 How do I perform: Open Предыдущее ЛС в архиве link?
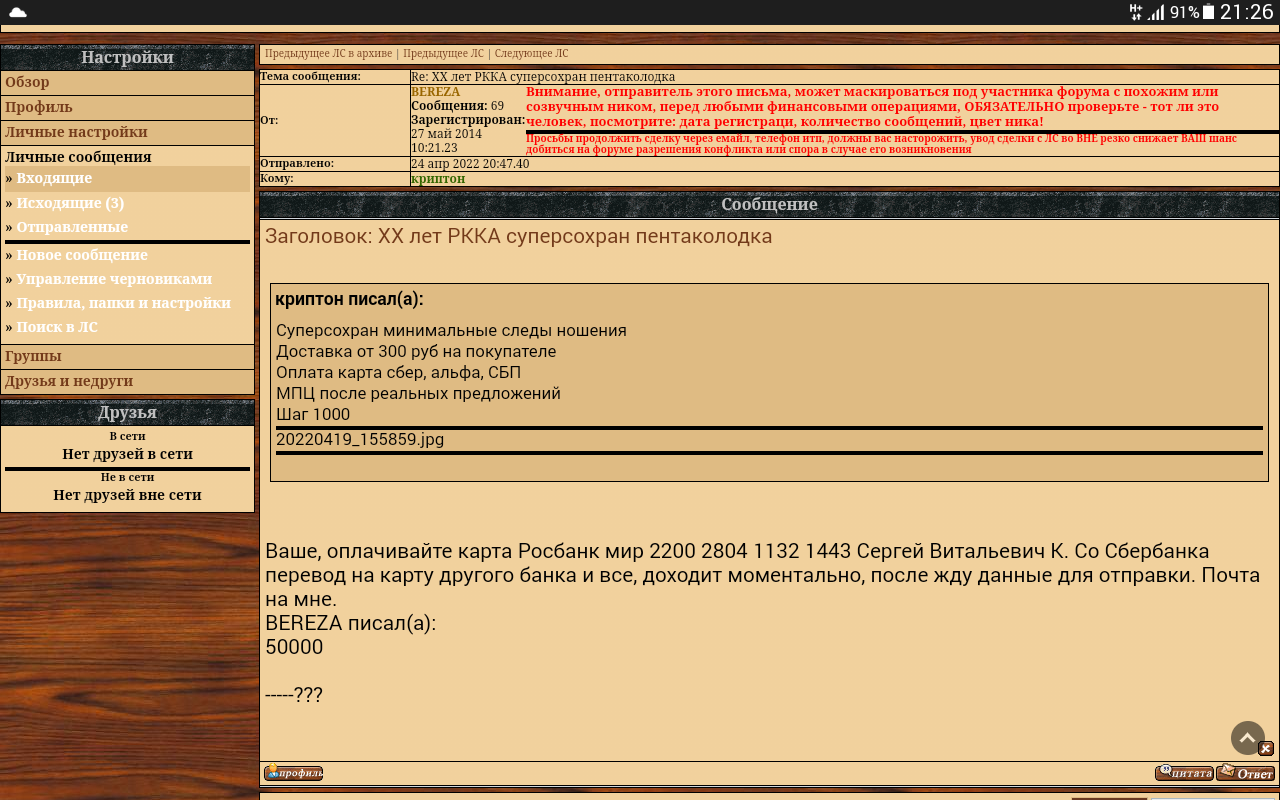click(328, 54)
